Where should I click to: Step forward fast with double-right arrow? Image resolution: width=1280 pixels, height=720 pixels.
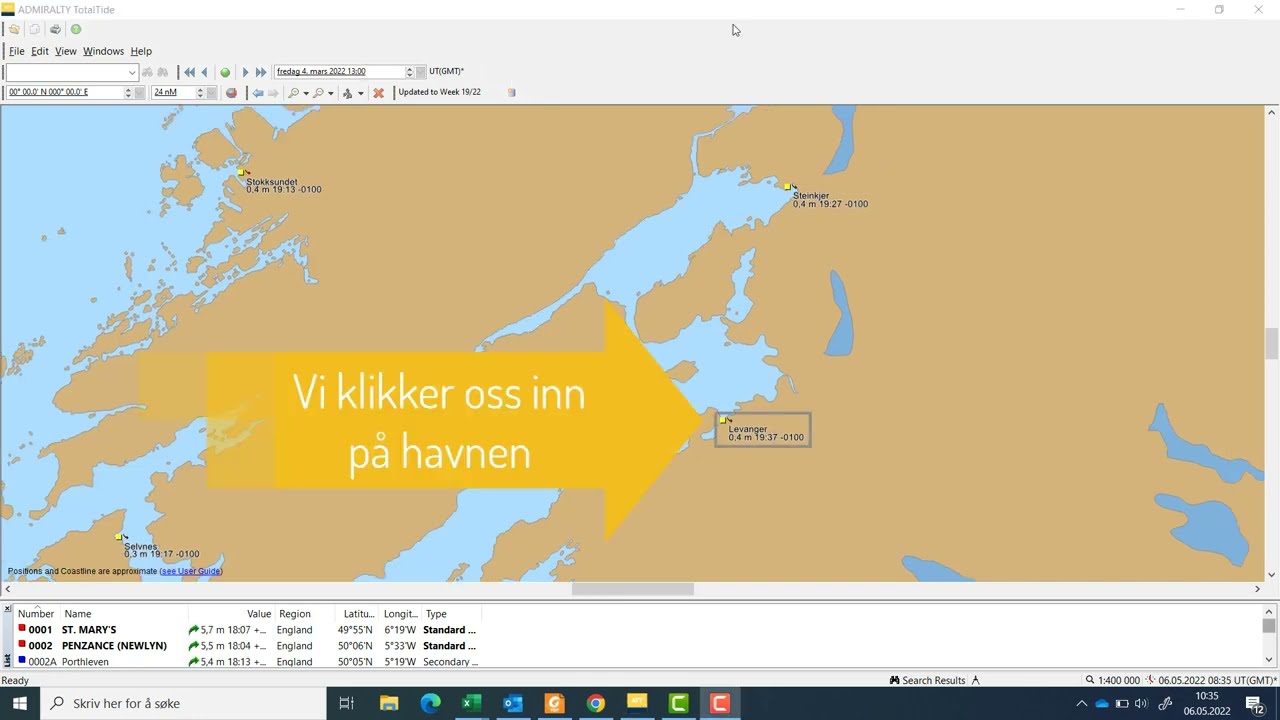[261, 72]
